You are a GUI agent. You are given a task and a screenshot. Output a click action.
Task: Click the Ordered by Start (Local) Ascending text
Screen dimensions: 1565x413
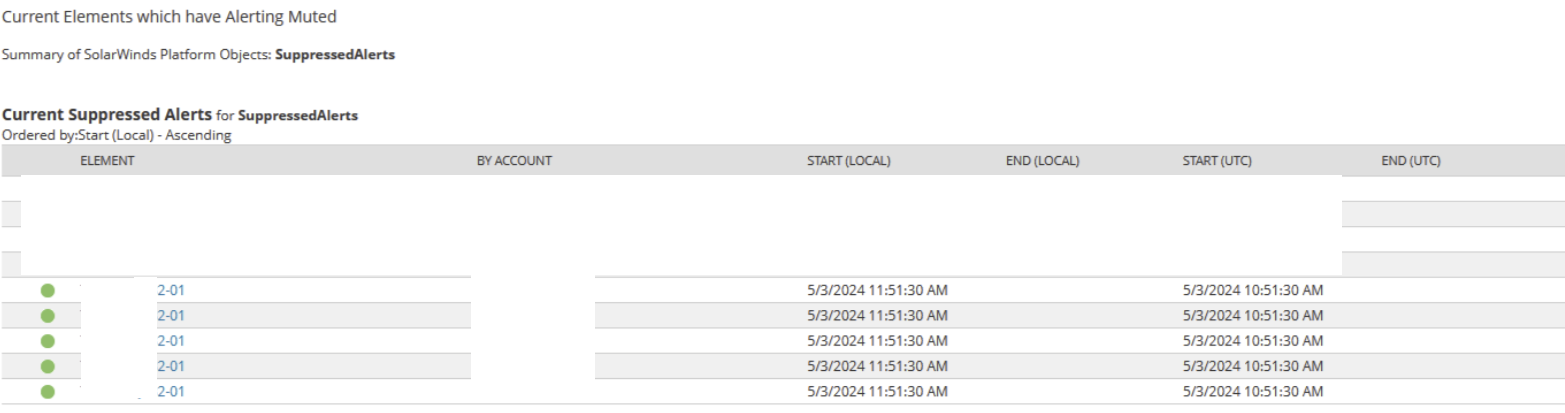tap(117, 135)
